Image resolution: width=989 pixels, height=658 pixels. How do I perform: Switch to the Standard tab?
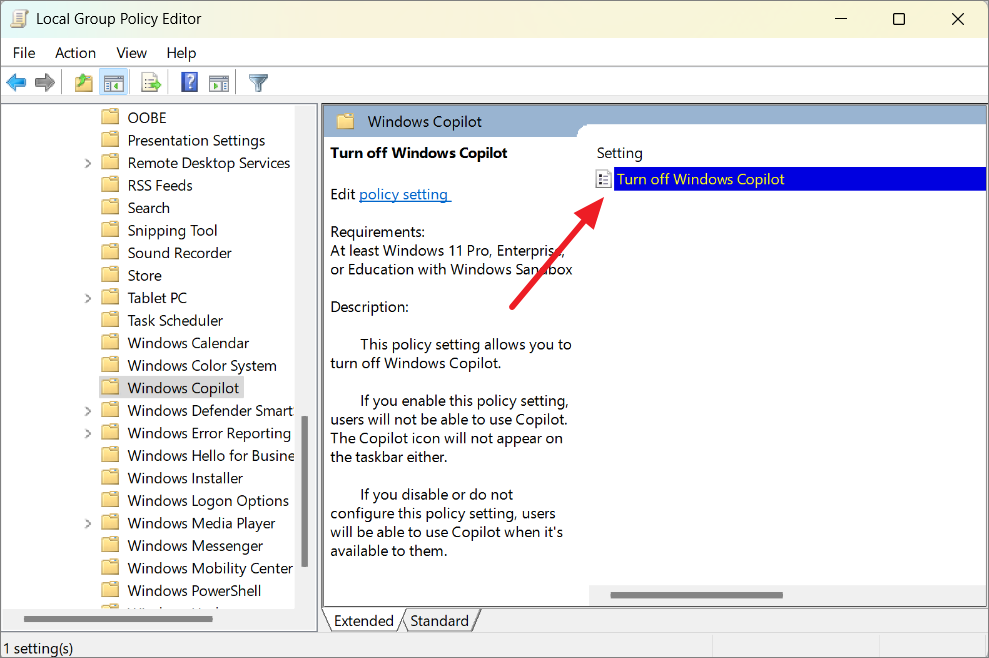click(x=440, y=621)
